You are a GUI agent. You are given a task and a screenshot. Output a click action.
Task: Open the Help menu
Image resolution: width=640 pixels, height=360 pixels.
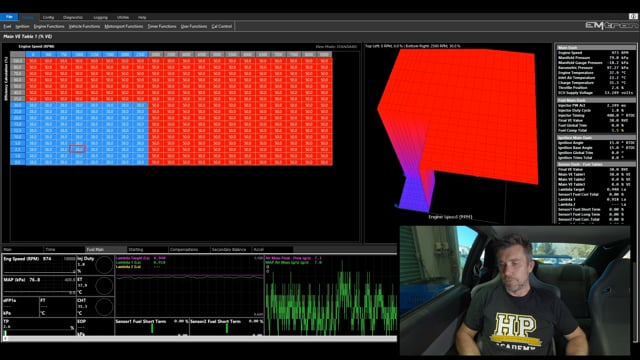[142, 17]
